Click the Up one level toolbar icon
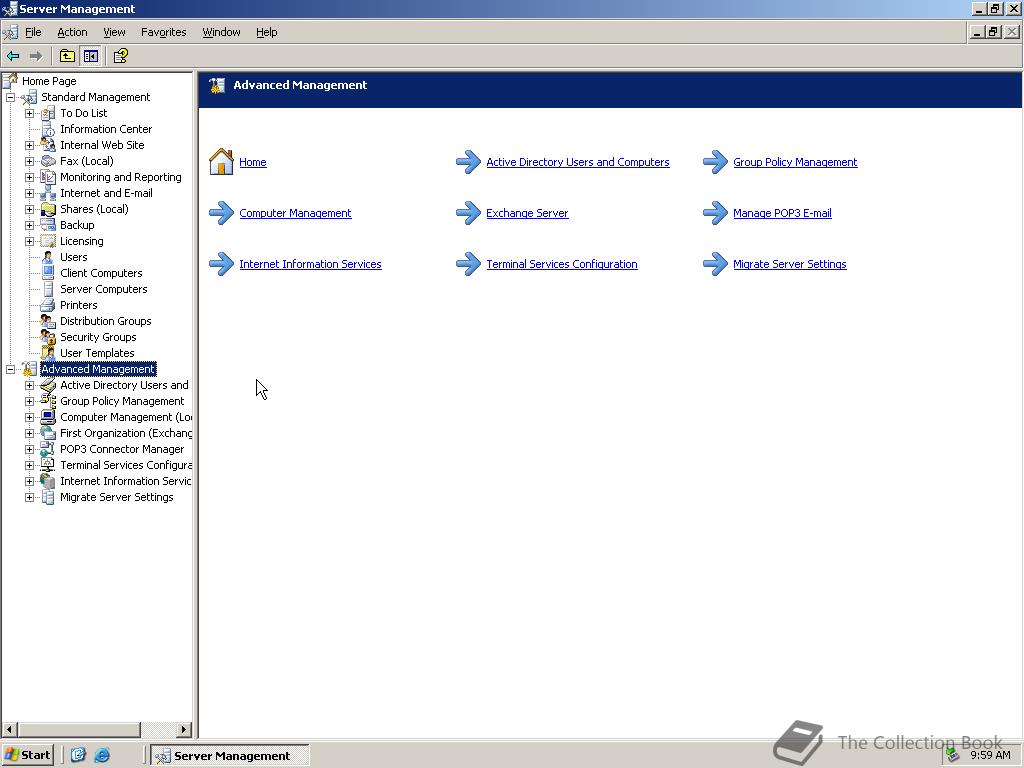Image resolution: width=1024 pixels, height=768 pixels. point(67,56)
